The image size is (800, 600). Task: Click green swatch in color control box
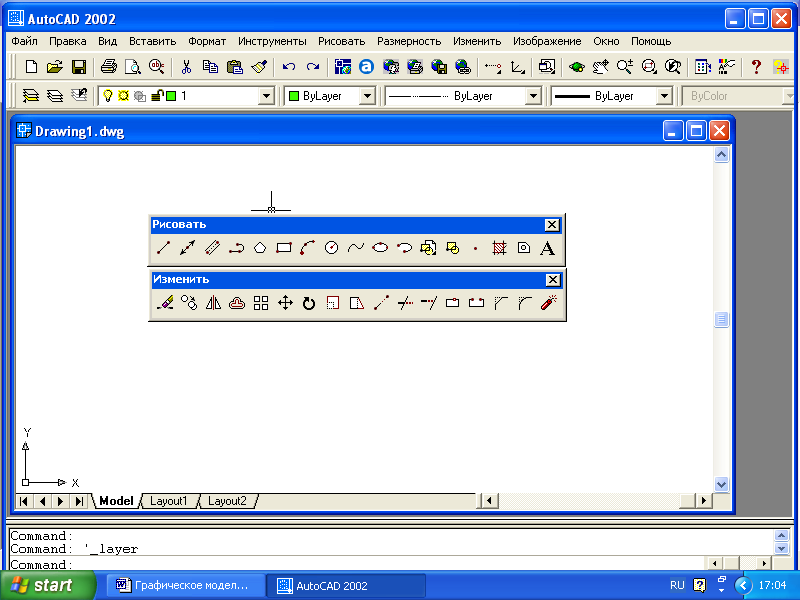tap(294, 95)
